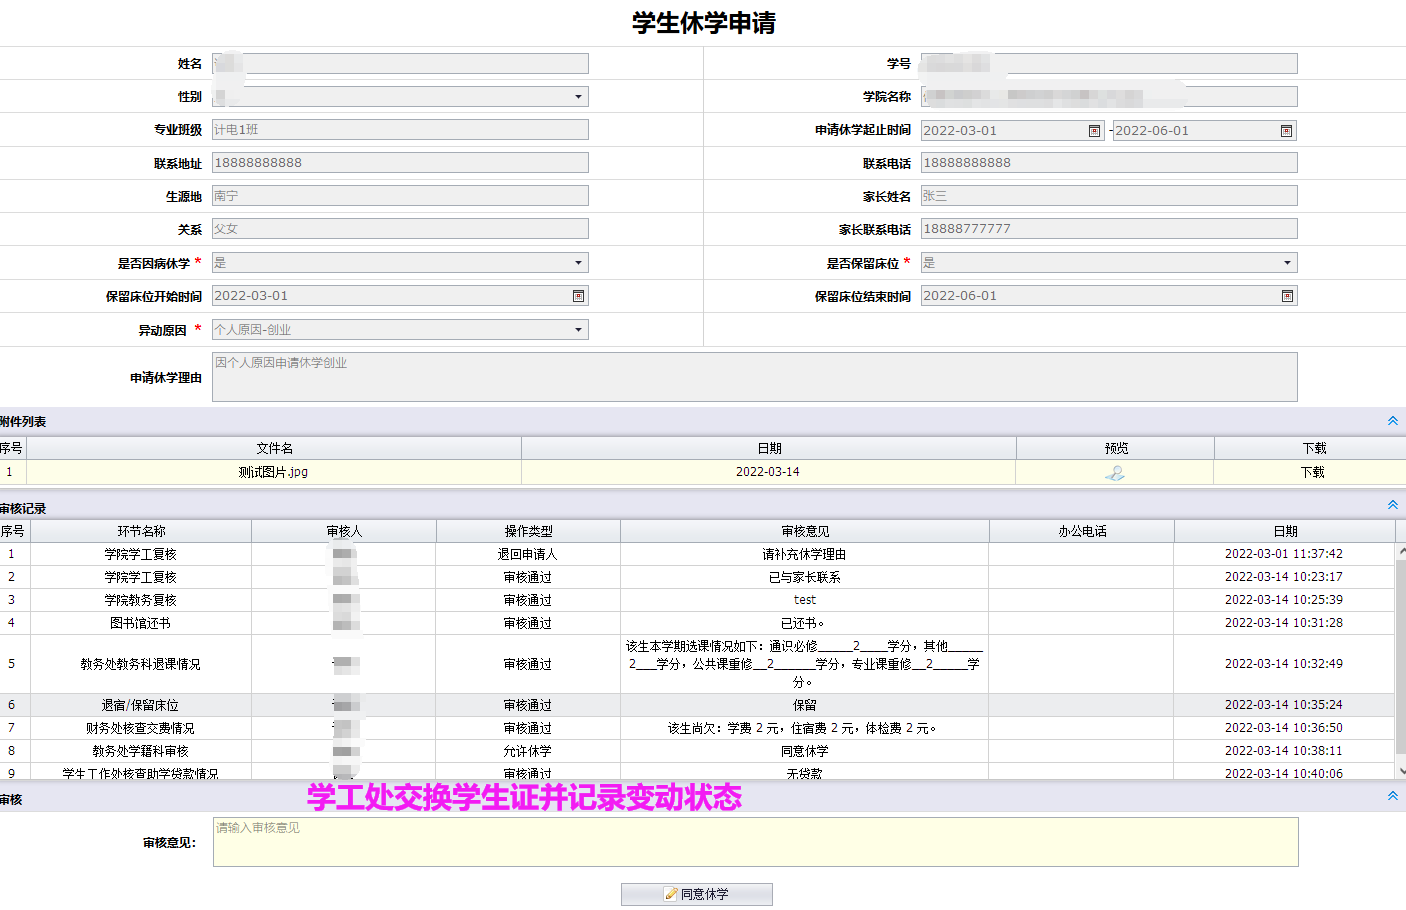Open calendar icon for 保留床位结束时间
This screenshot has width=1406, height=910.
click(1287, 296)
